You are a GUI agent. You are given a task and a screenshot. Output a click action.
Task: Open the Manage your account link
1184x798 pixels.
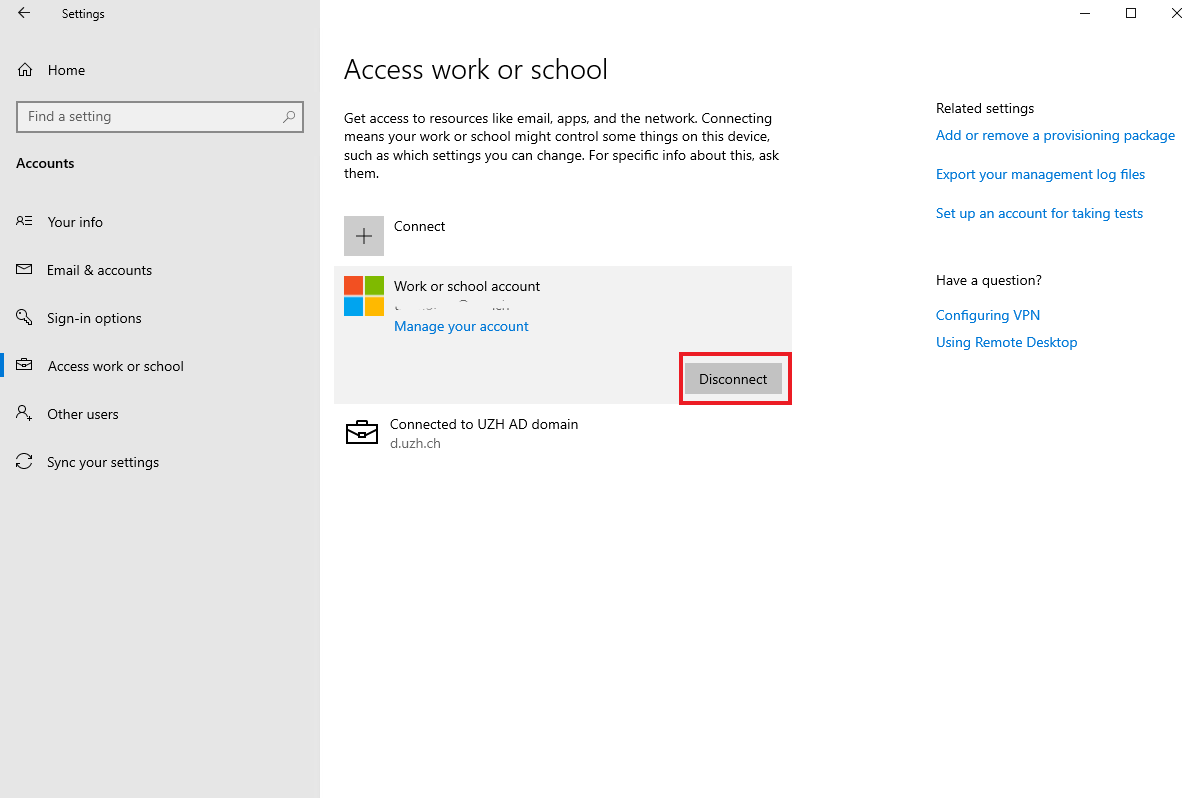461,326
